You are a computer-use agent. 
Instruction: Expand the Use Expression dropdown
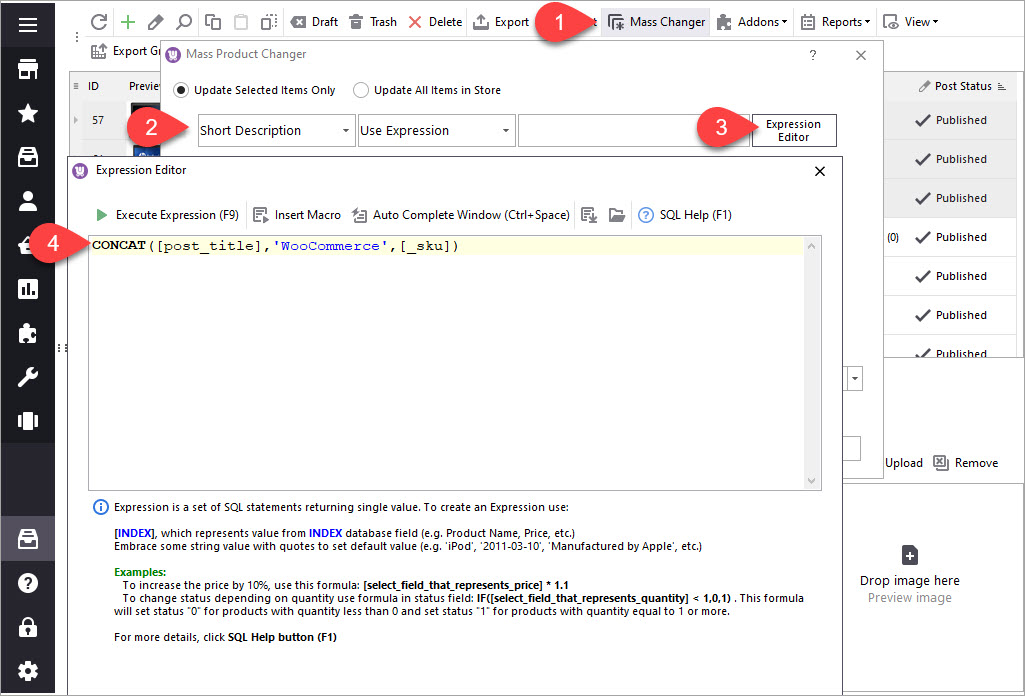506,131
